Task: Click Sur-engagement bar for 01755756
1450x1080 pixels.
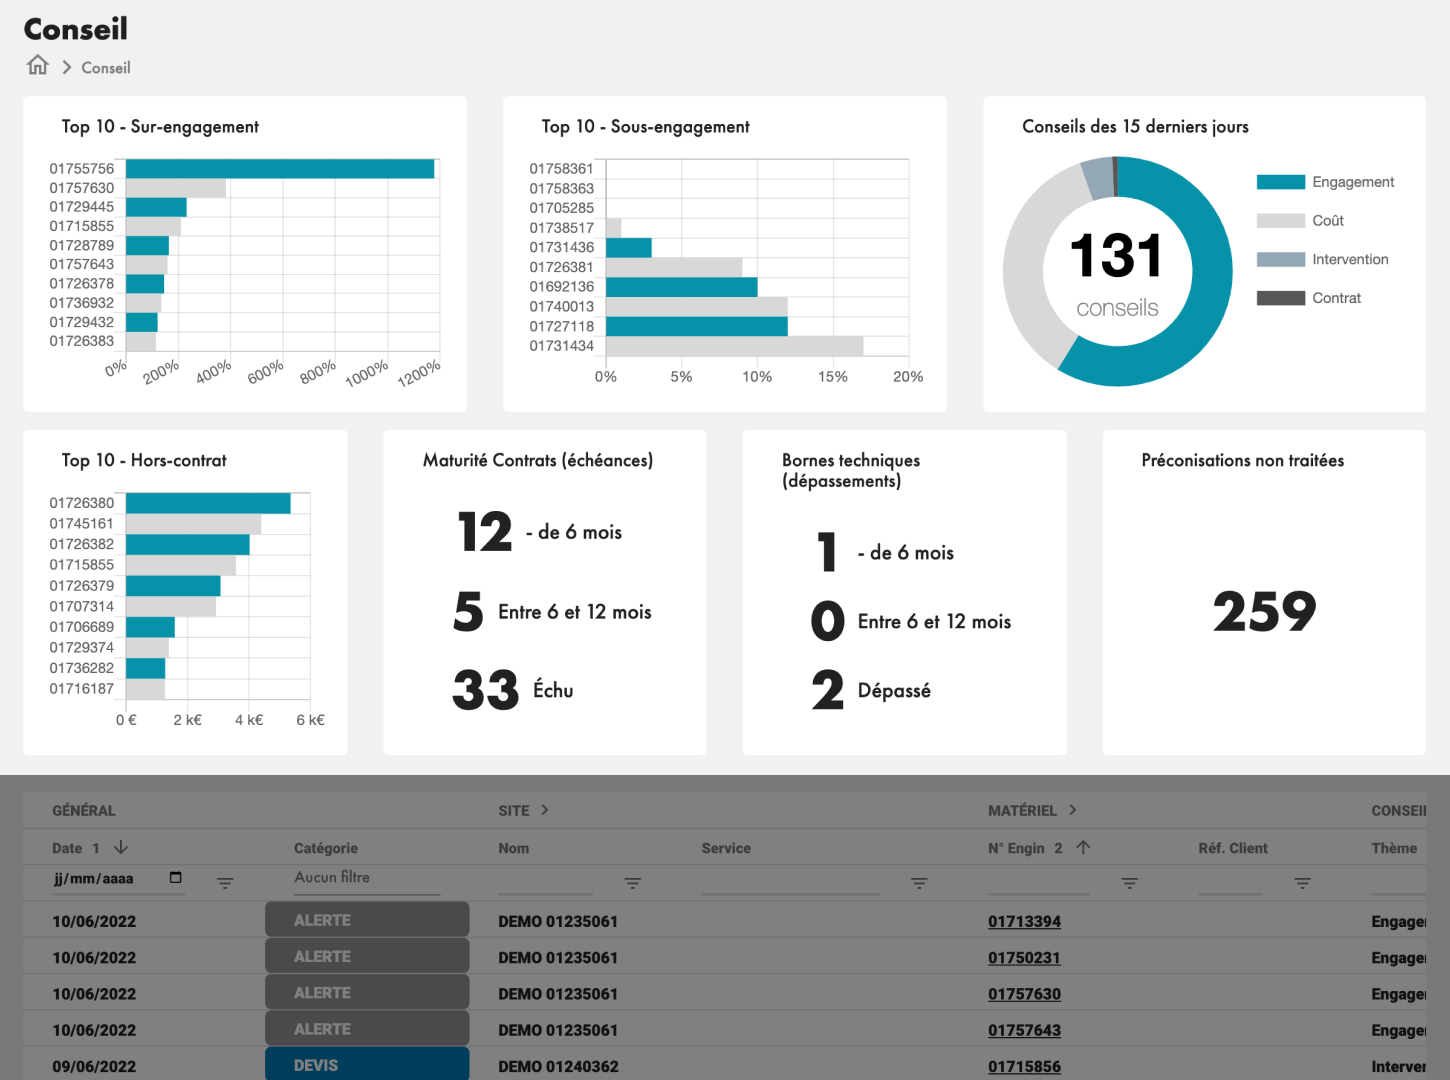Action: tap(280, 169)
